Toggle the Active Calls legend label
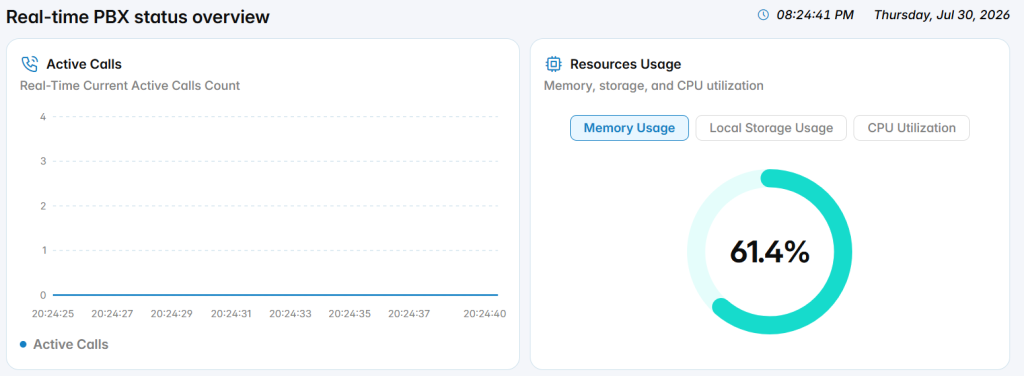1024x376 pixels. (71, 344)
